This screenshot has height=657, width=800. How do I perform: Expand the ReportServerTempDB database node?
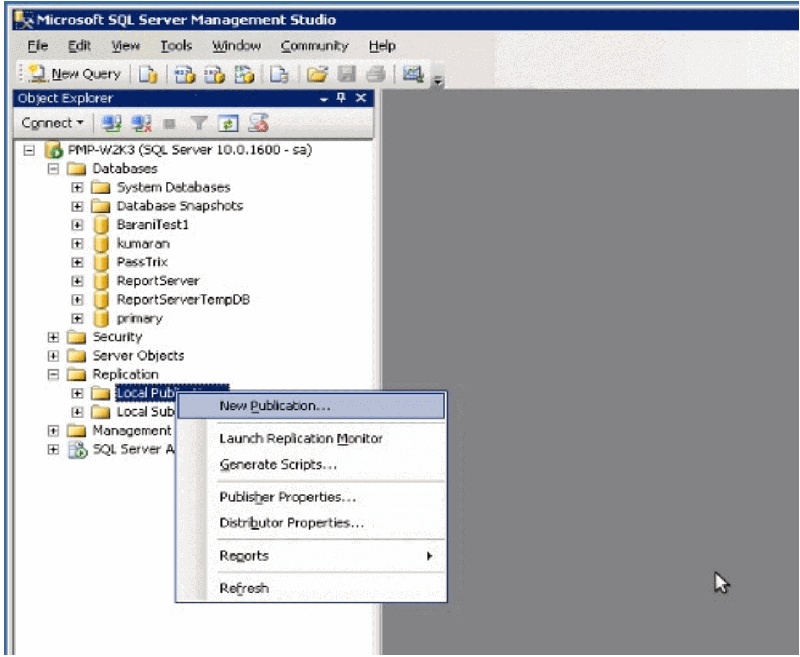pos(77,300)
